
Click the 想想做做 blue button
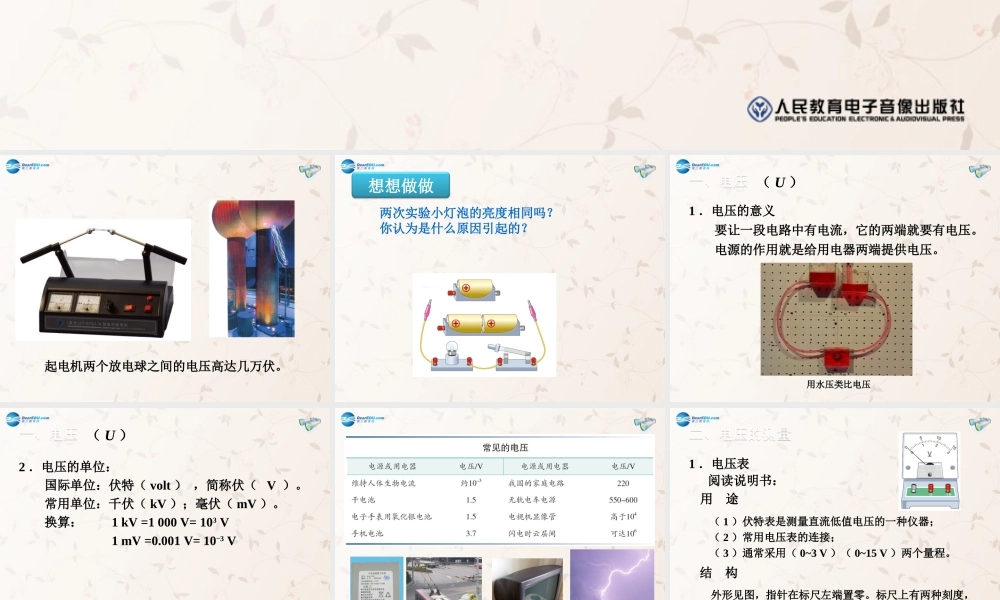click(401, 186)
